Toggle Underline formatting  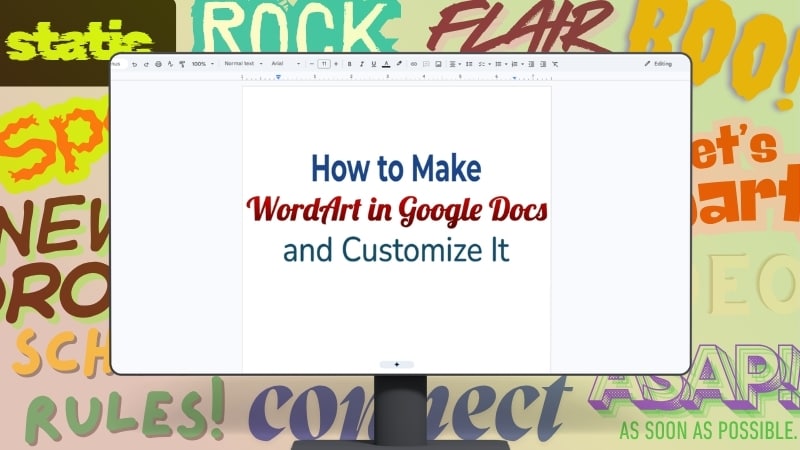[374, 64]
